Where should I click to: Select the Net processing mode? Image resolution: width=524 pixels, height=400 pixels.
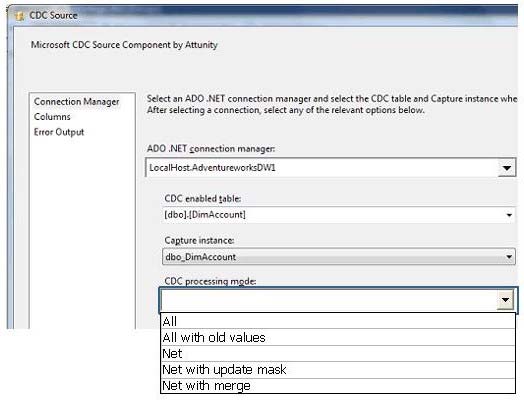coord(338,354)
